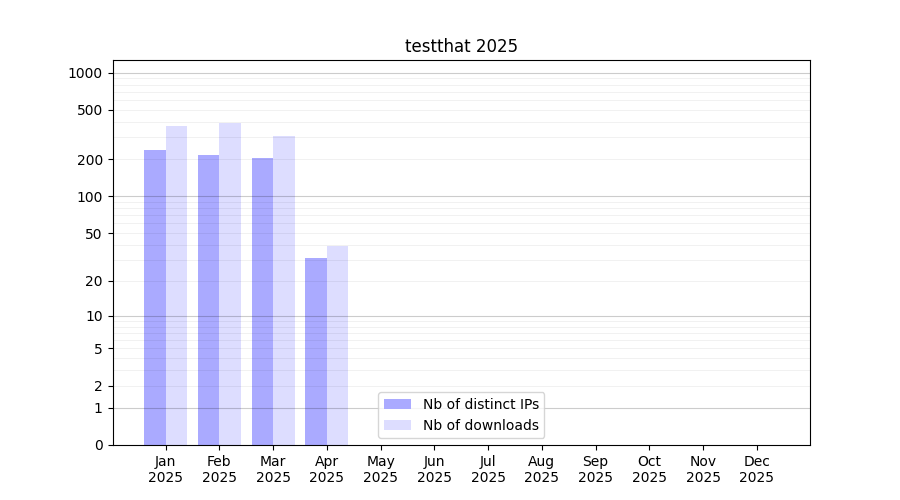Select the 'Nb of distinct IPs' legend label
900x500 pixels.
click(480, 404)
